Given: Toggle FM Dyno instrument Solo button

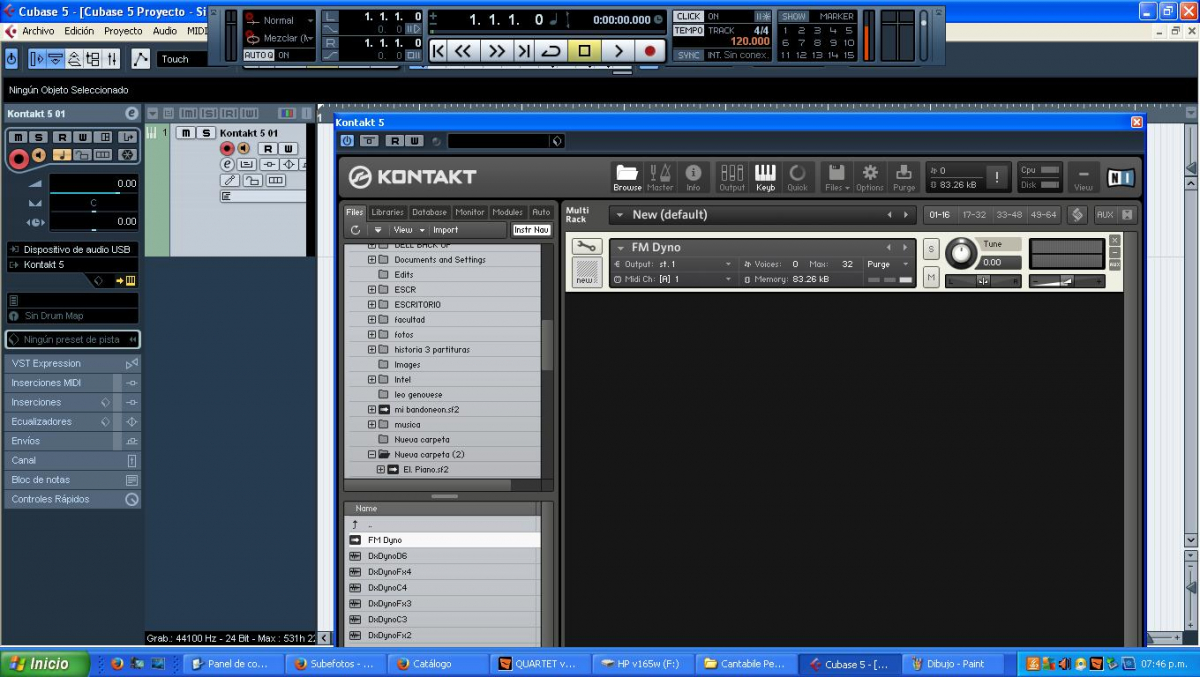Looking at the screenshot, I should 931,249.
